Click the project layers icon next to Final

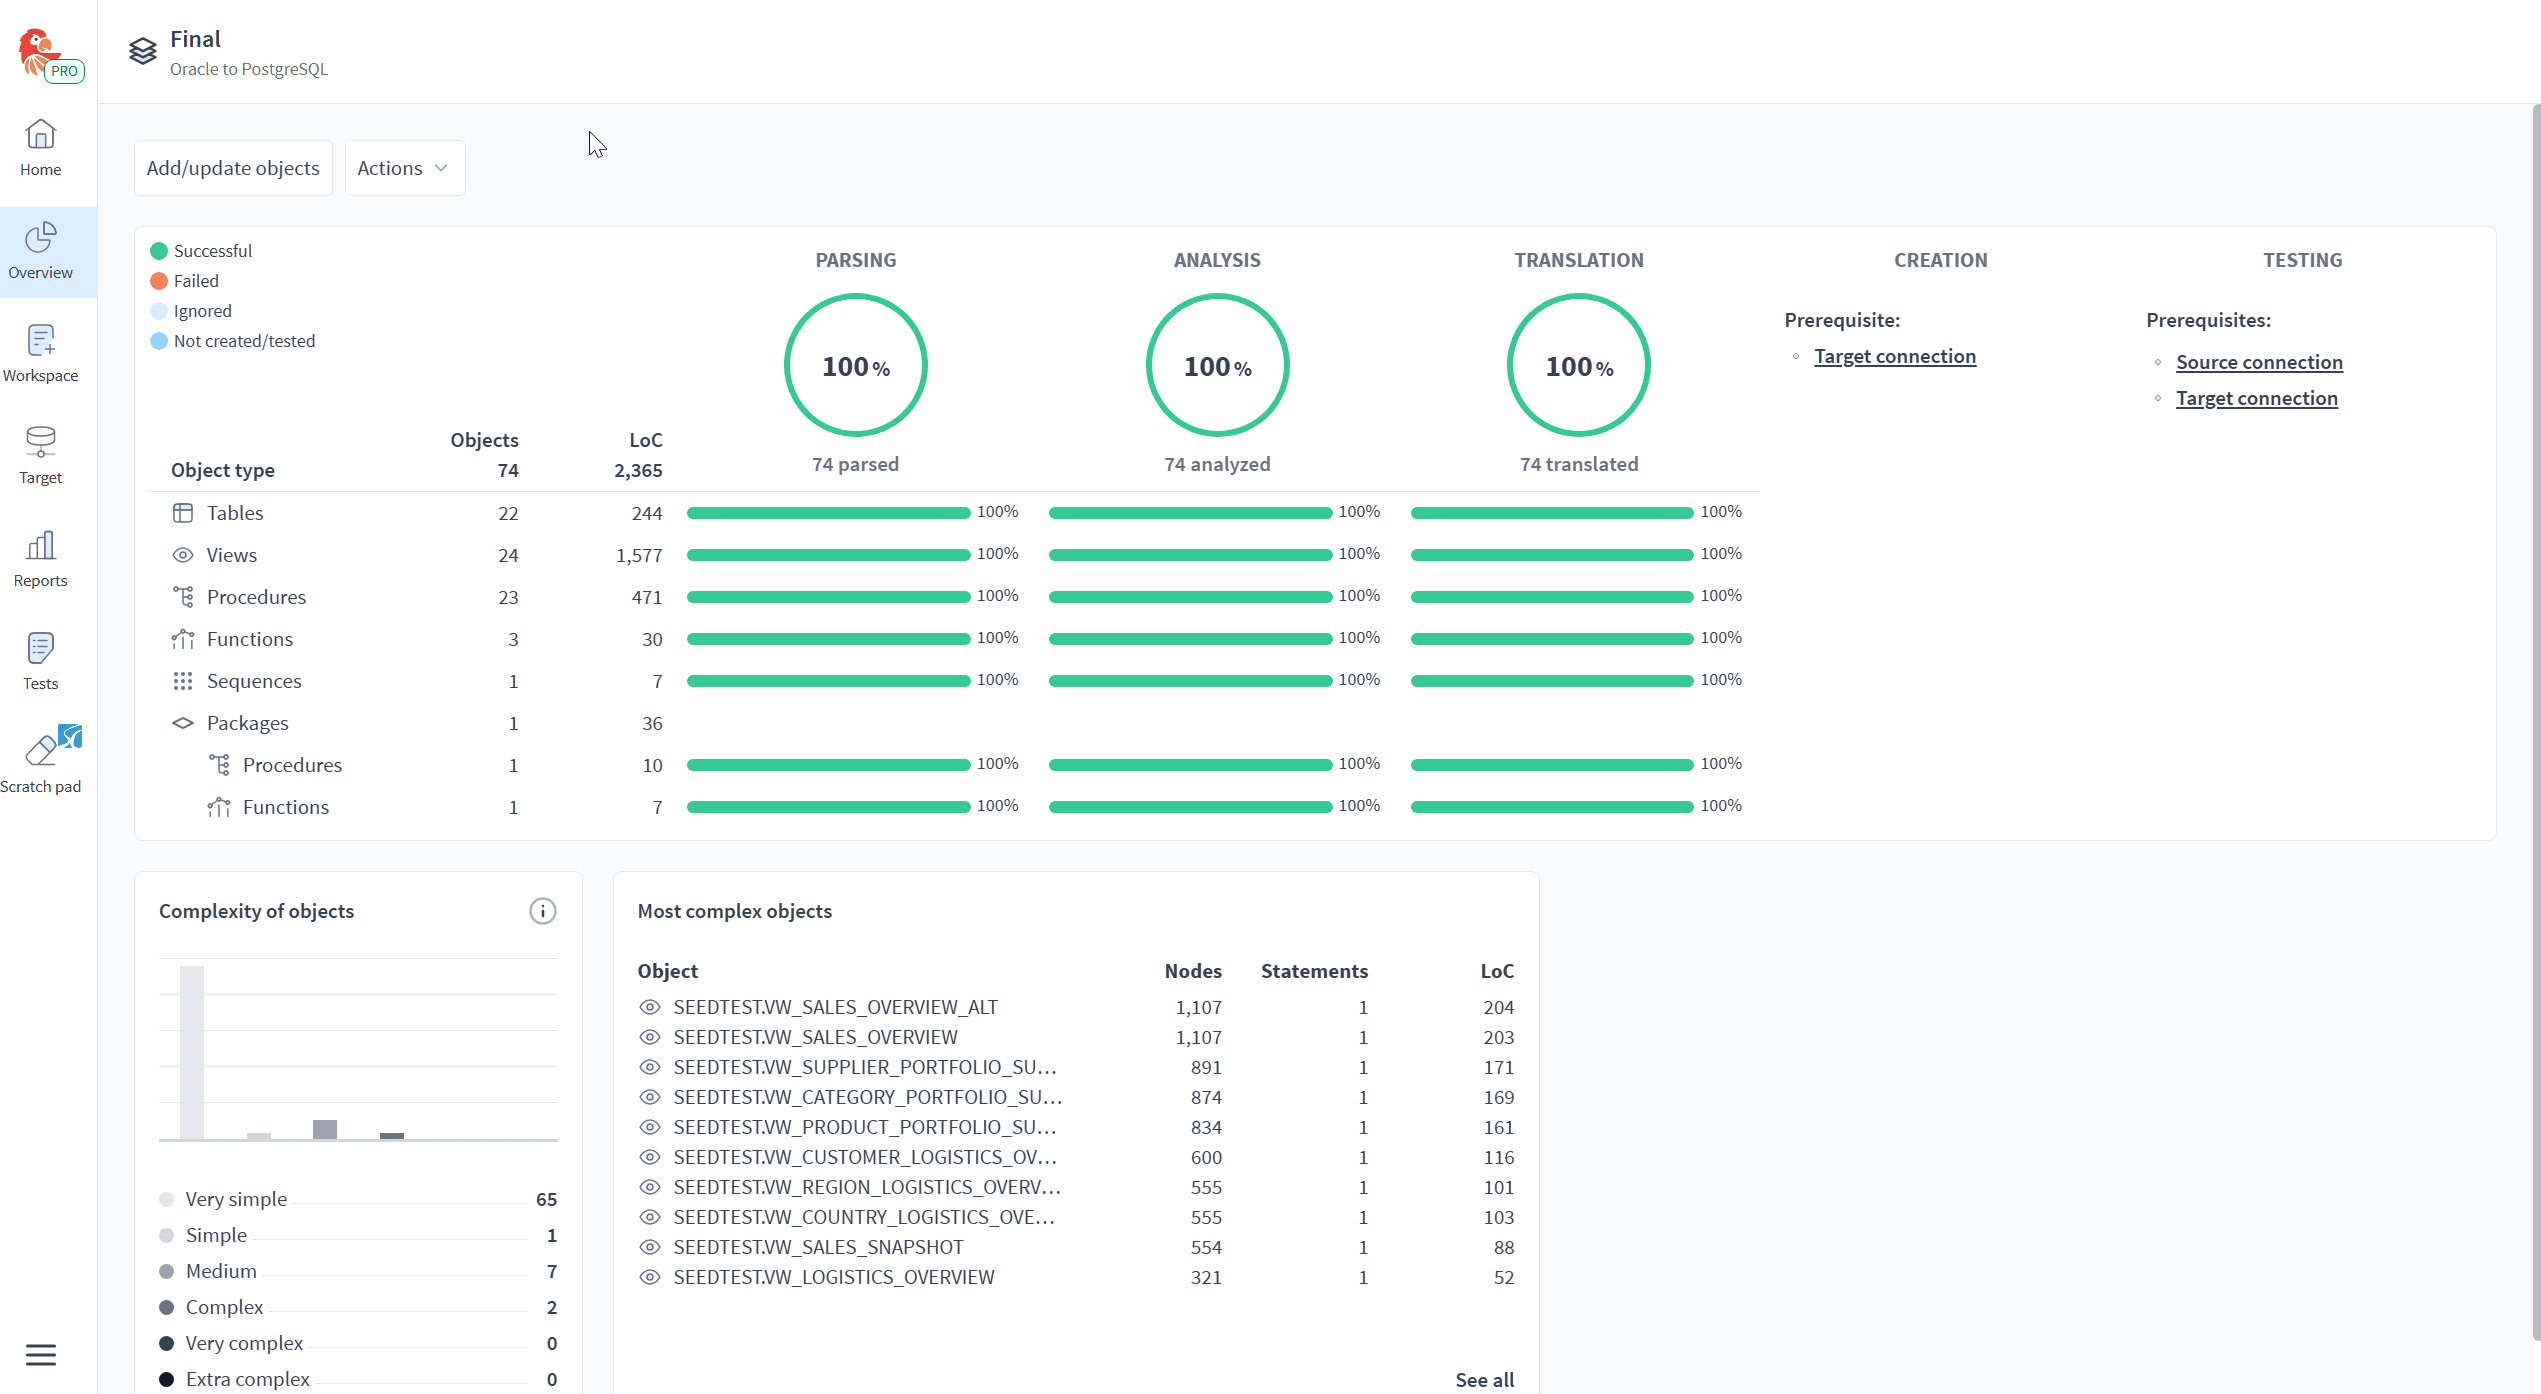pos(143,51)
